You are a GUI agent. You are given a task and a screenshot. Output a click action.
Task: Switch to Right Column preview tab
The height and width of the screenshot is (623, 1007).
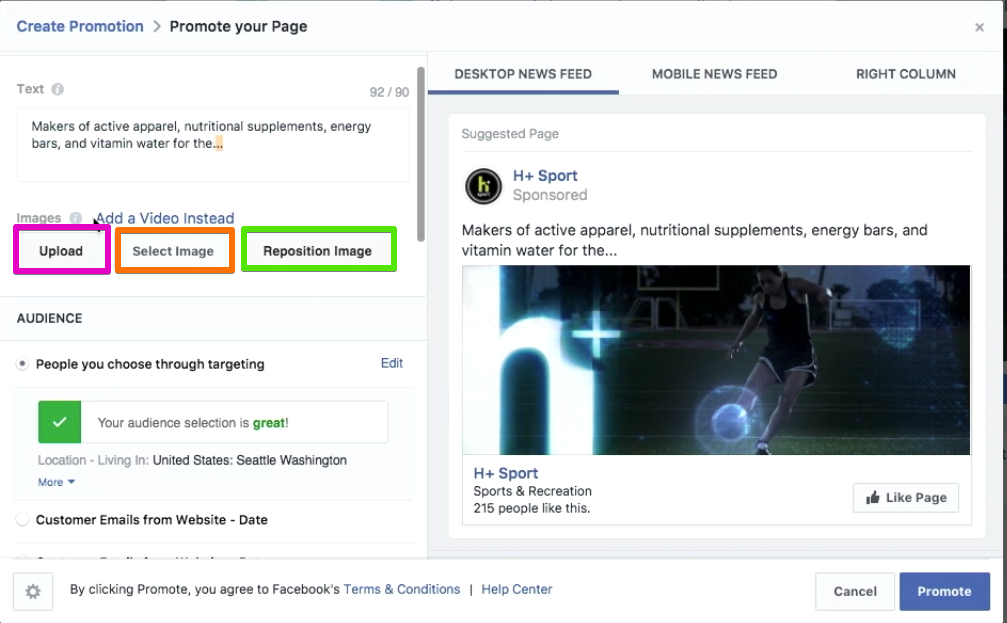coord(906,74)
